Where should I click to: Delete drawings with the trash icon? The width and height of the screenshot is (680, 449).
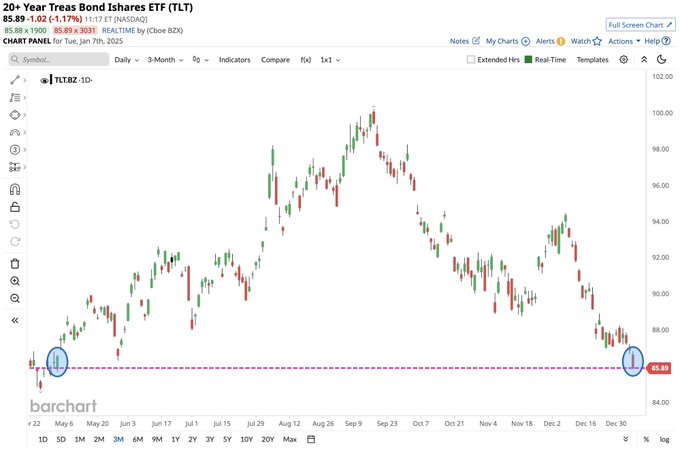tap(15, 264)
